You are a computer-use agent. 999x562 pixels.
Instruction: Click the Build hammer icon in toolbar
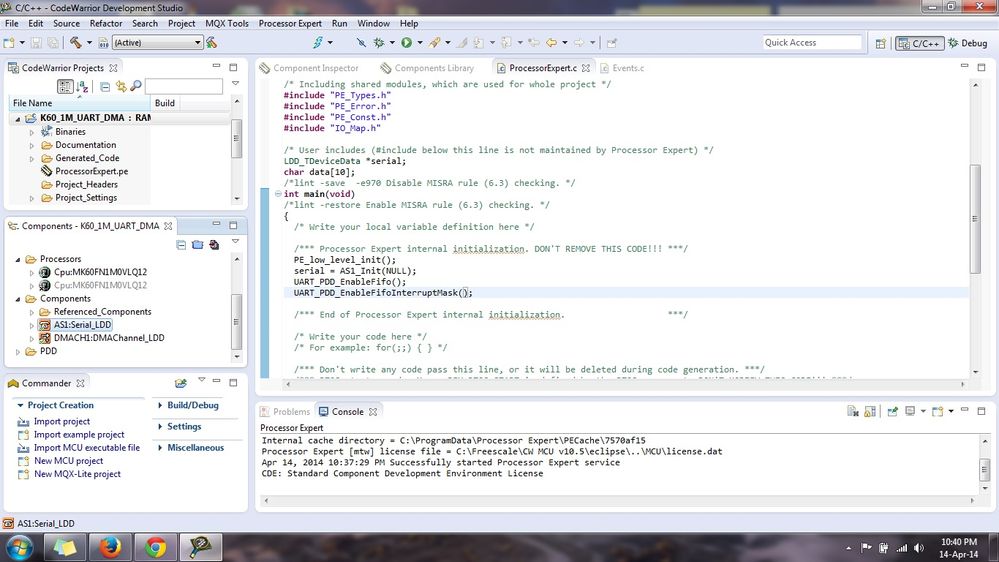point(75,43)
